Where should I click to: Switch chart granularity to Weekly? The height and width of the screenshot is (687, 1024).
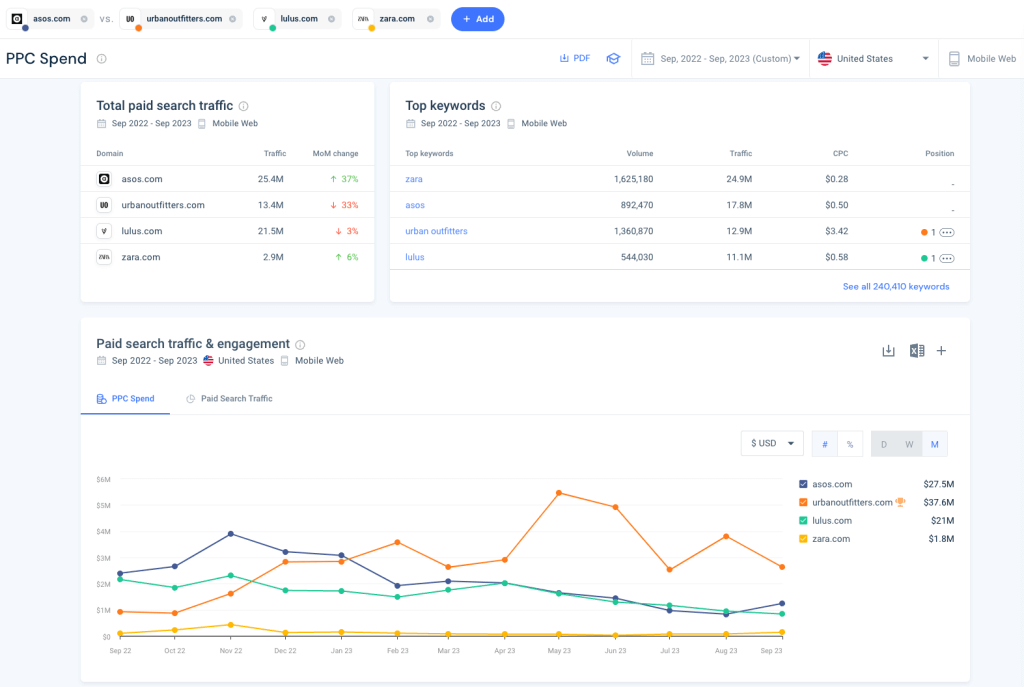(x=908, y=444)
